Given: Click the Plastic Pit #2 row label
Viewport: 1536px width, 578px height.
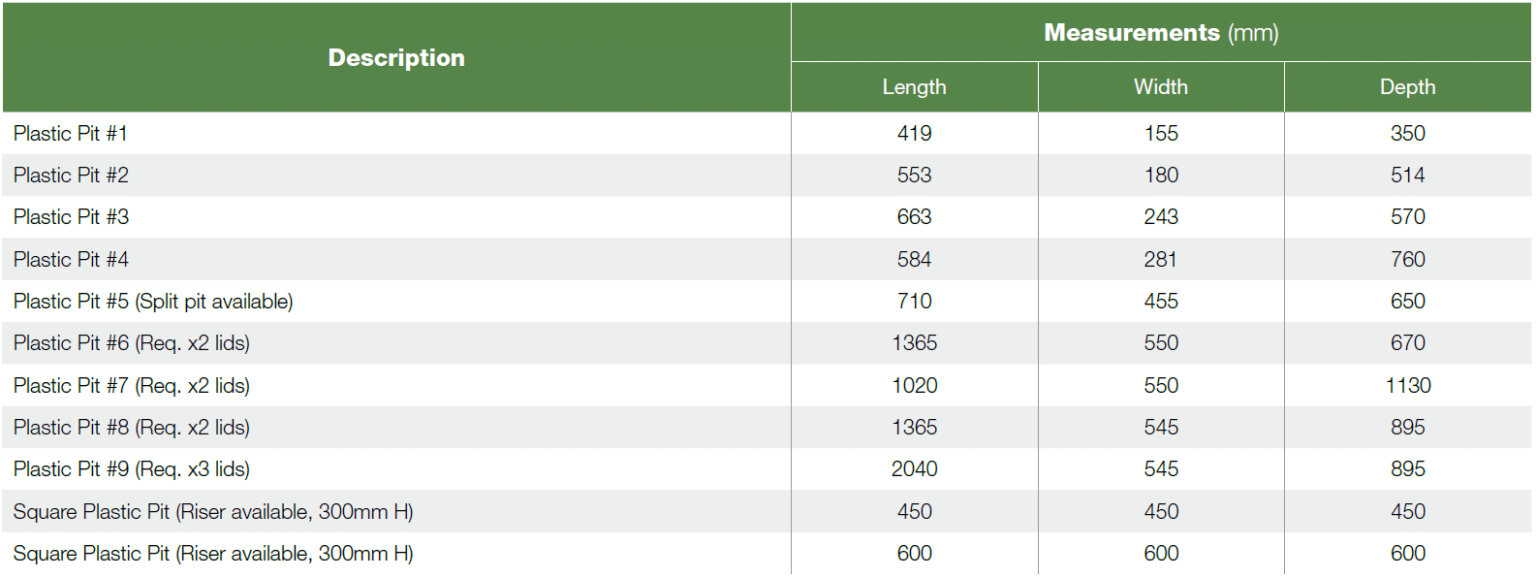Looking at the screenshot, I should coord(71,175).
